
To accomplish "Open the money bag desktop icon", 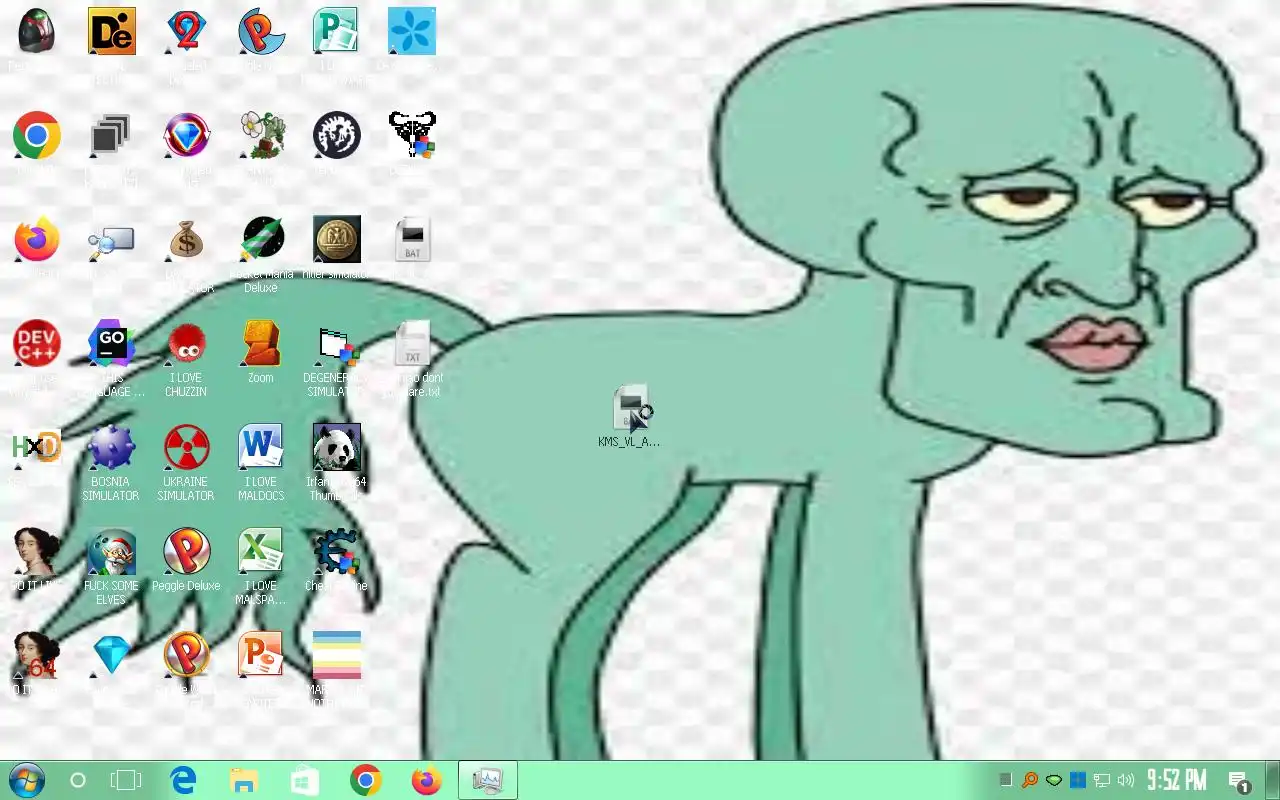I will [x=186, y=240].
